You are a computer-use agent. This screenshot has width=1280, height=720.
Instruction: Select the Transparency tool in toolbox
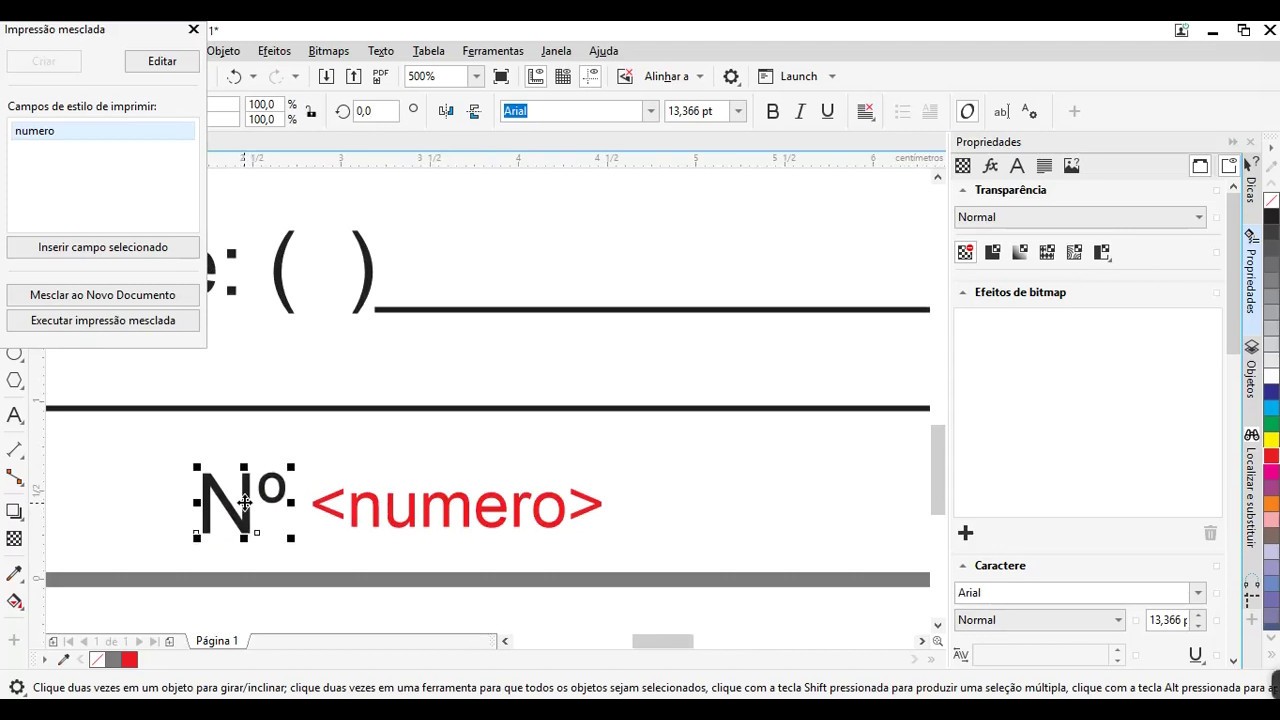(14, 539)
